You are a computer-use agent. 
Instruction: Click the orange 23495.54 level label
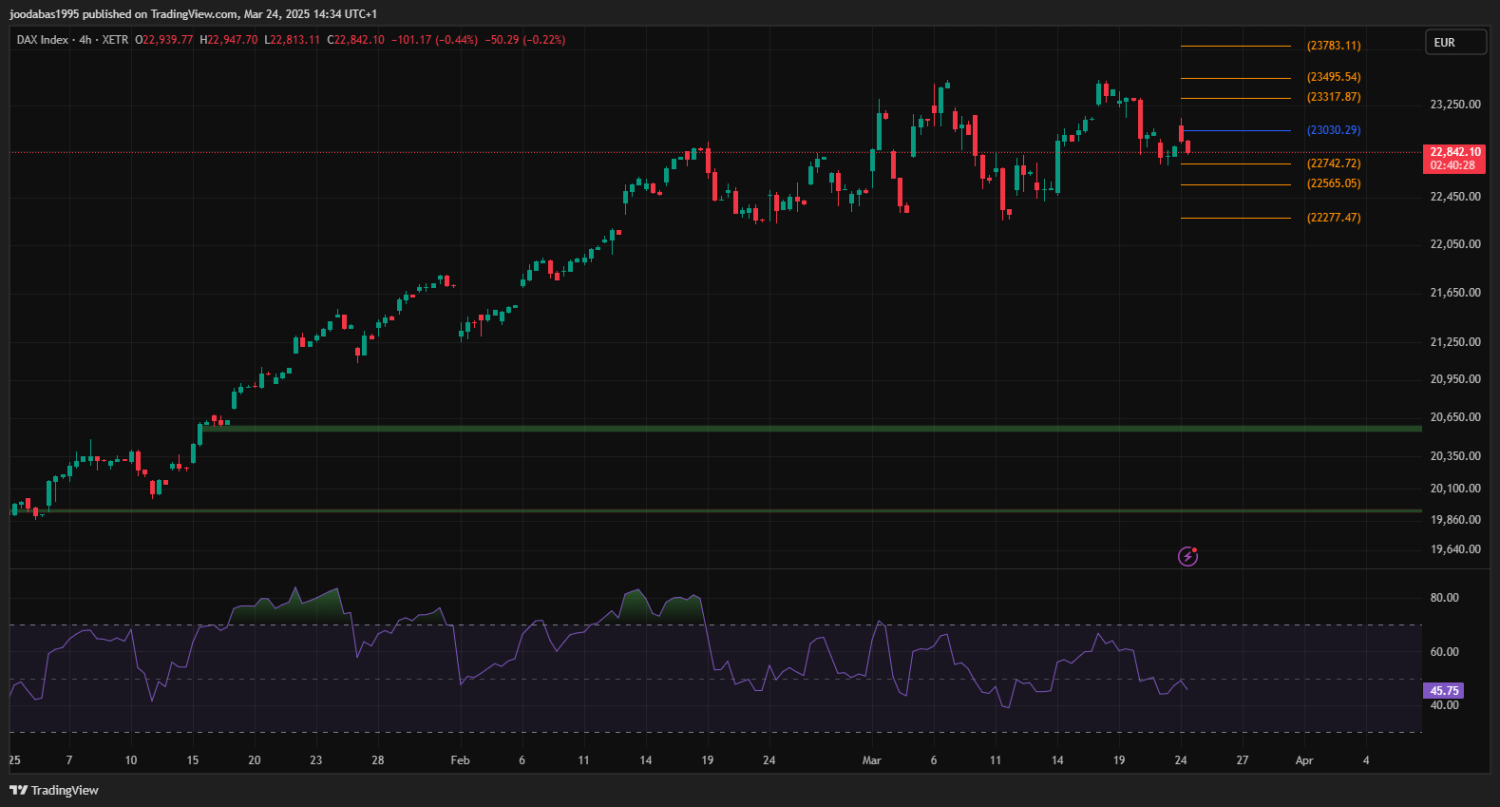click(x=1333, y=78)
